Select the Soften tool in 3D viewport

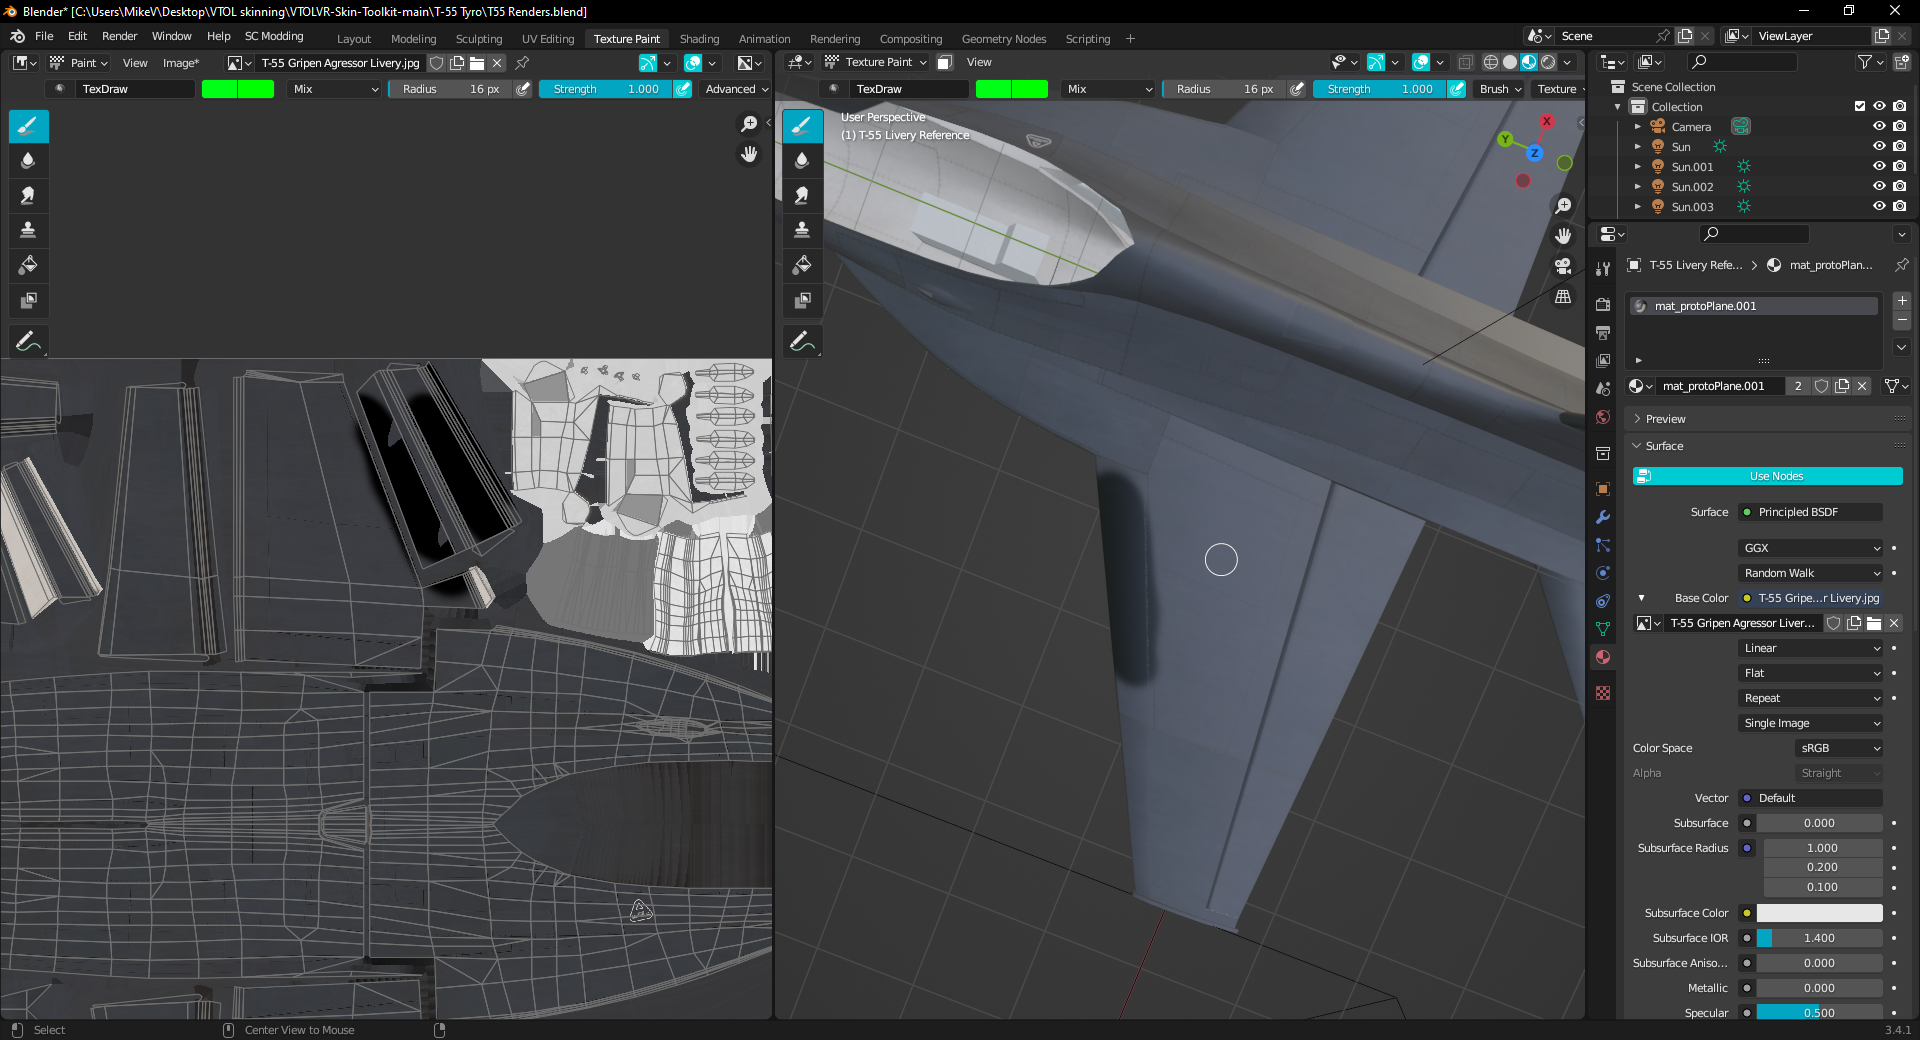(x=802, y=161)
